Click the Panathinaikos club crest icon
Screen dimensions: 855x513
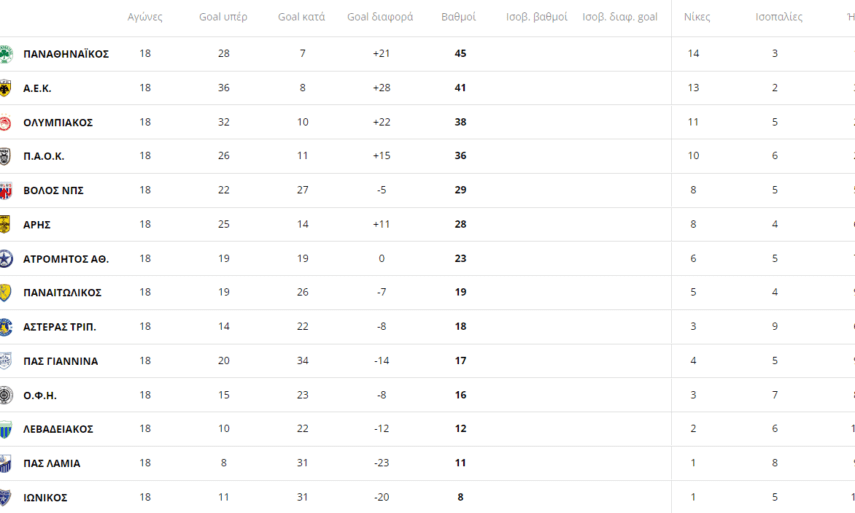(x=6, y=54)
